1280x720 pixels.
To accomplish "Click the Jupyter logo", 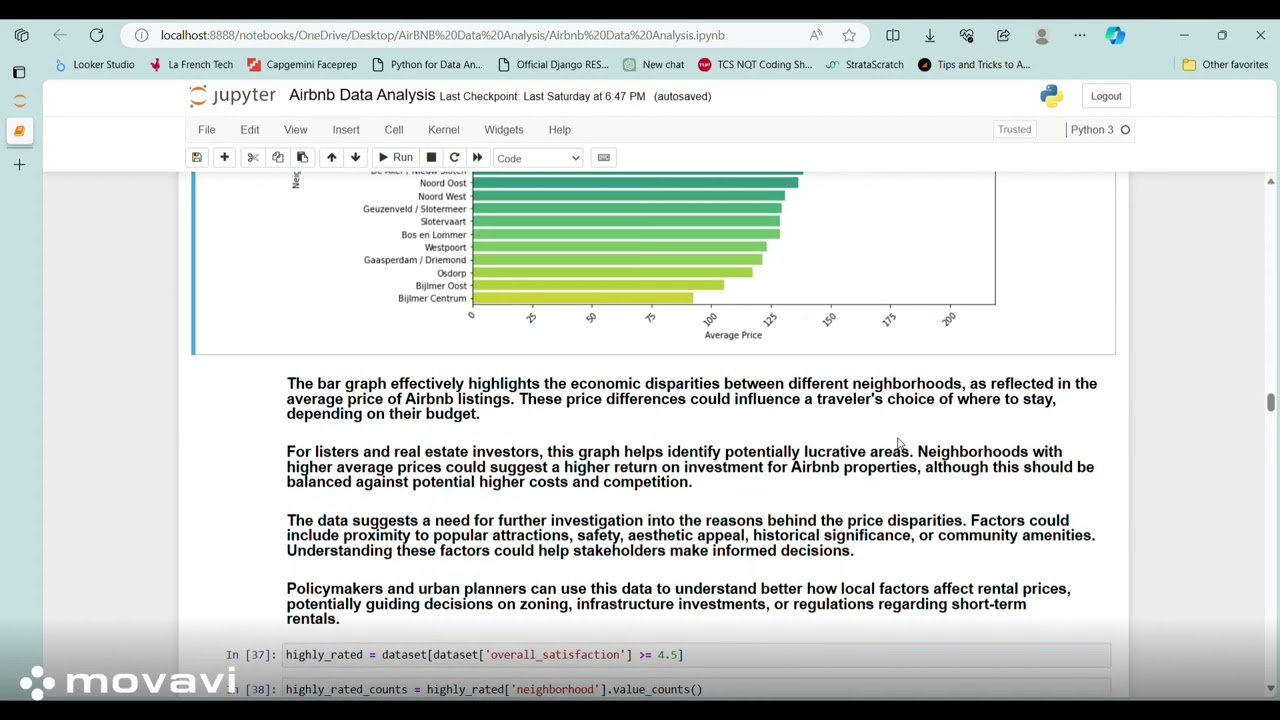I will pyautogui.click(x=232, y=96).
